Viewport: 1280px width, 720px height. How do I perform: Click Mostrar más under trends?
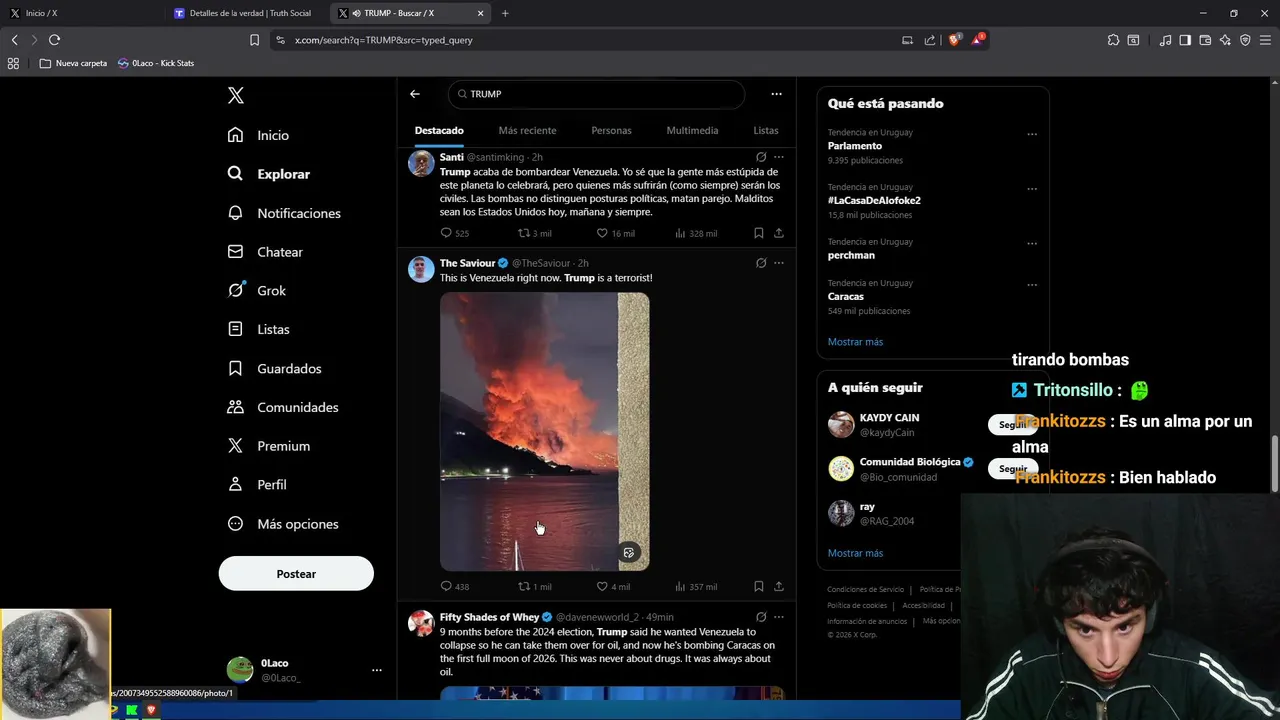click(855, 342)
